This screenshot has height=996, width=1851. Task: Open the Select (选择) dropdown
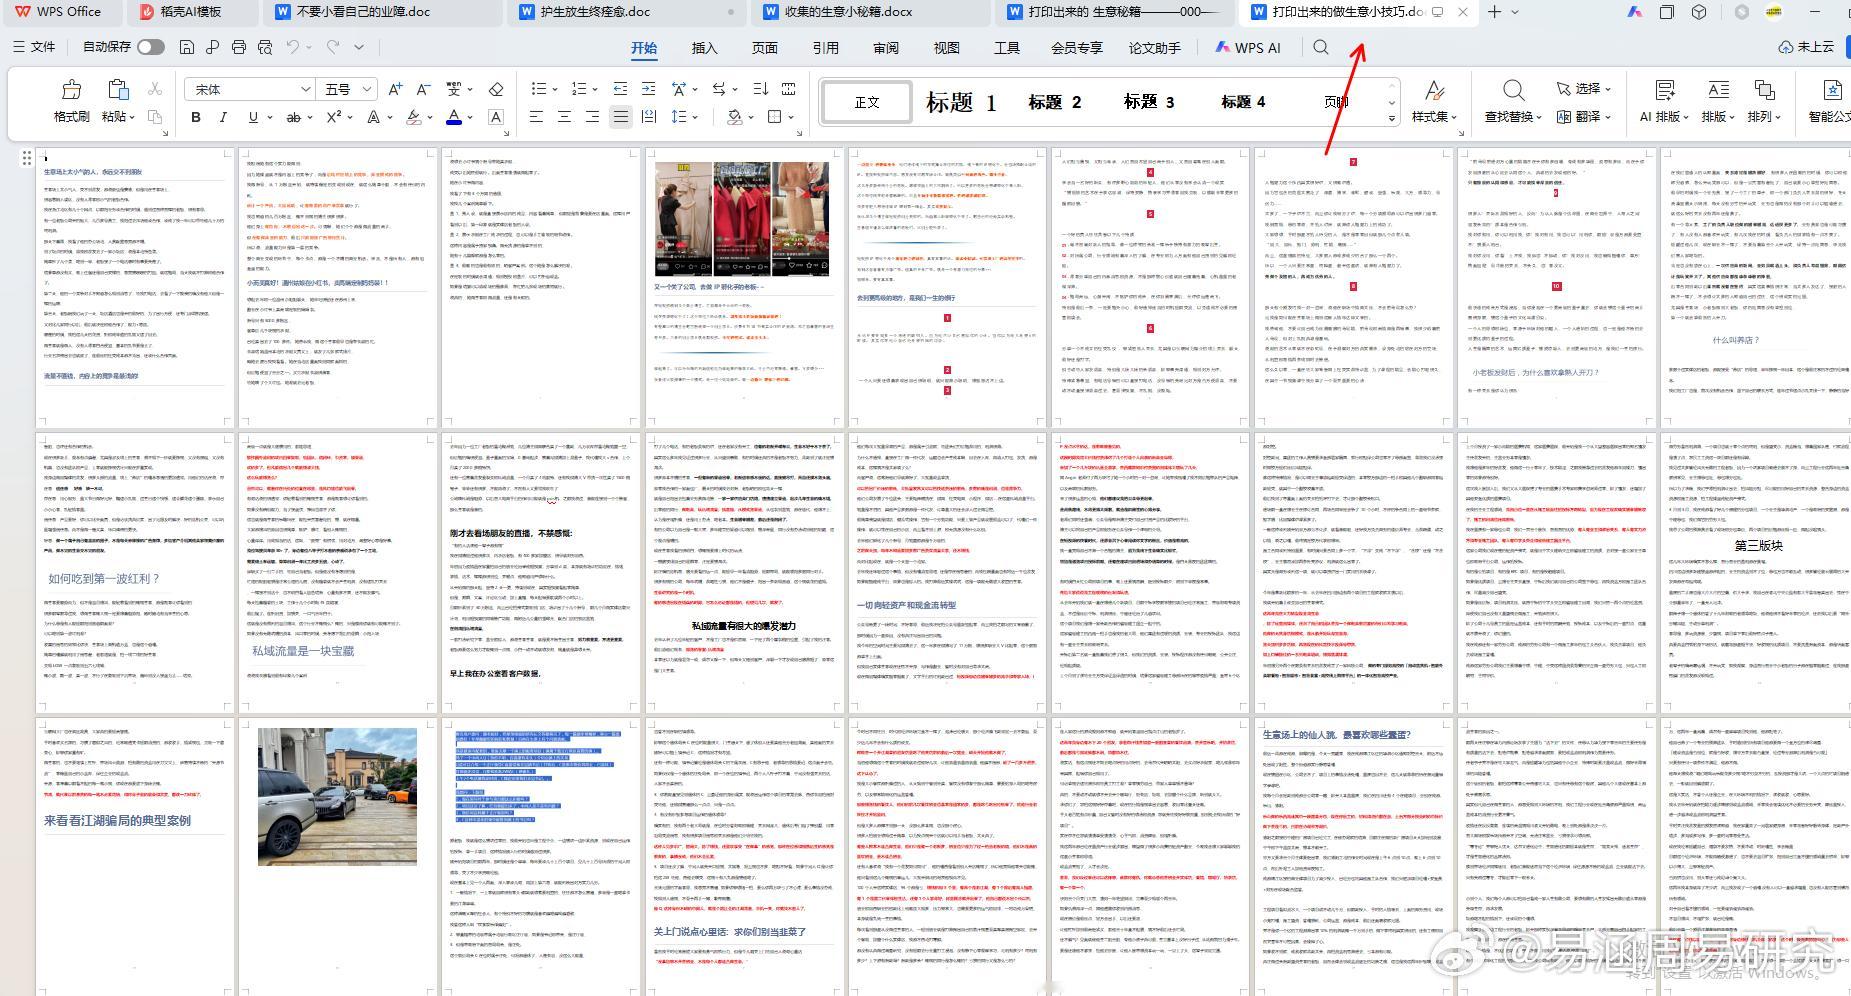[x=1584, y=89]
